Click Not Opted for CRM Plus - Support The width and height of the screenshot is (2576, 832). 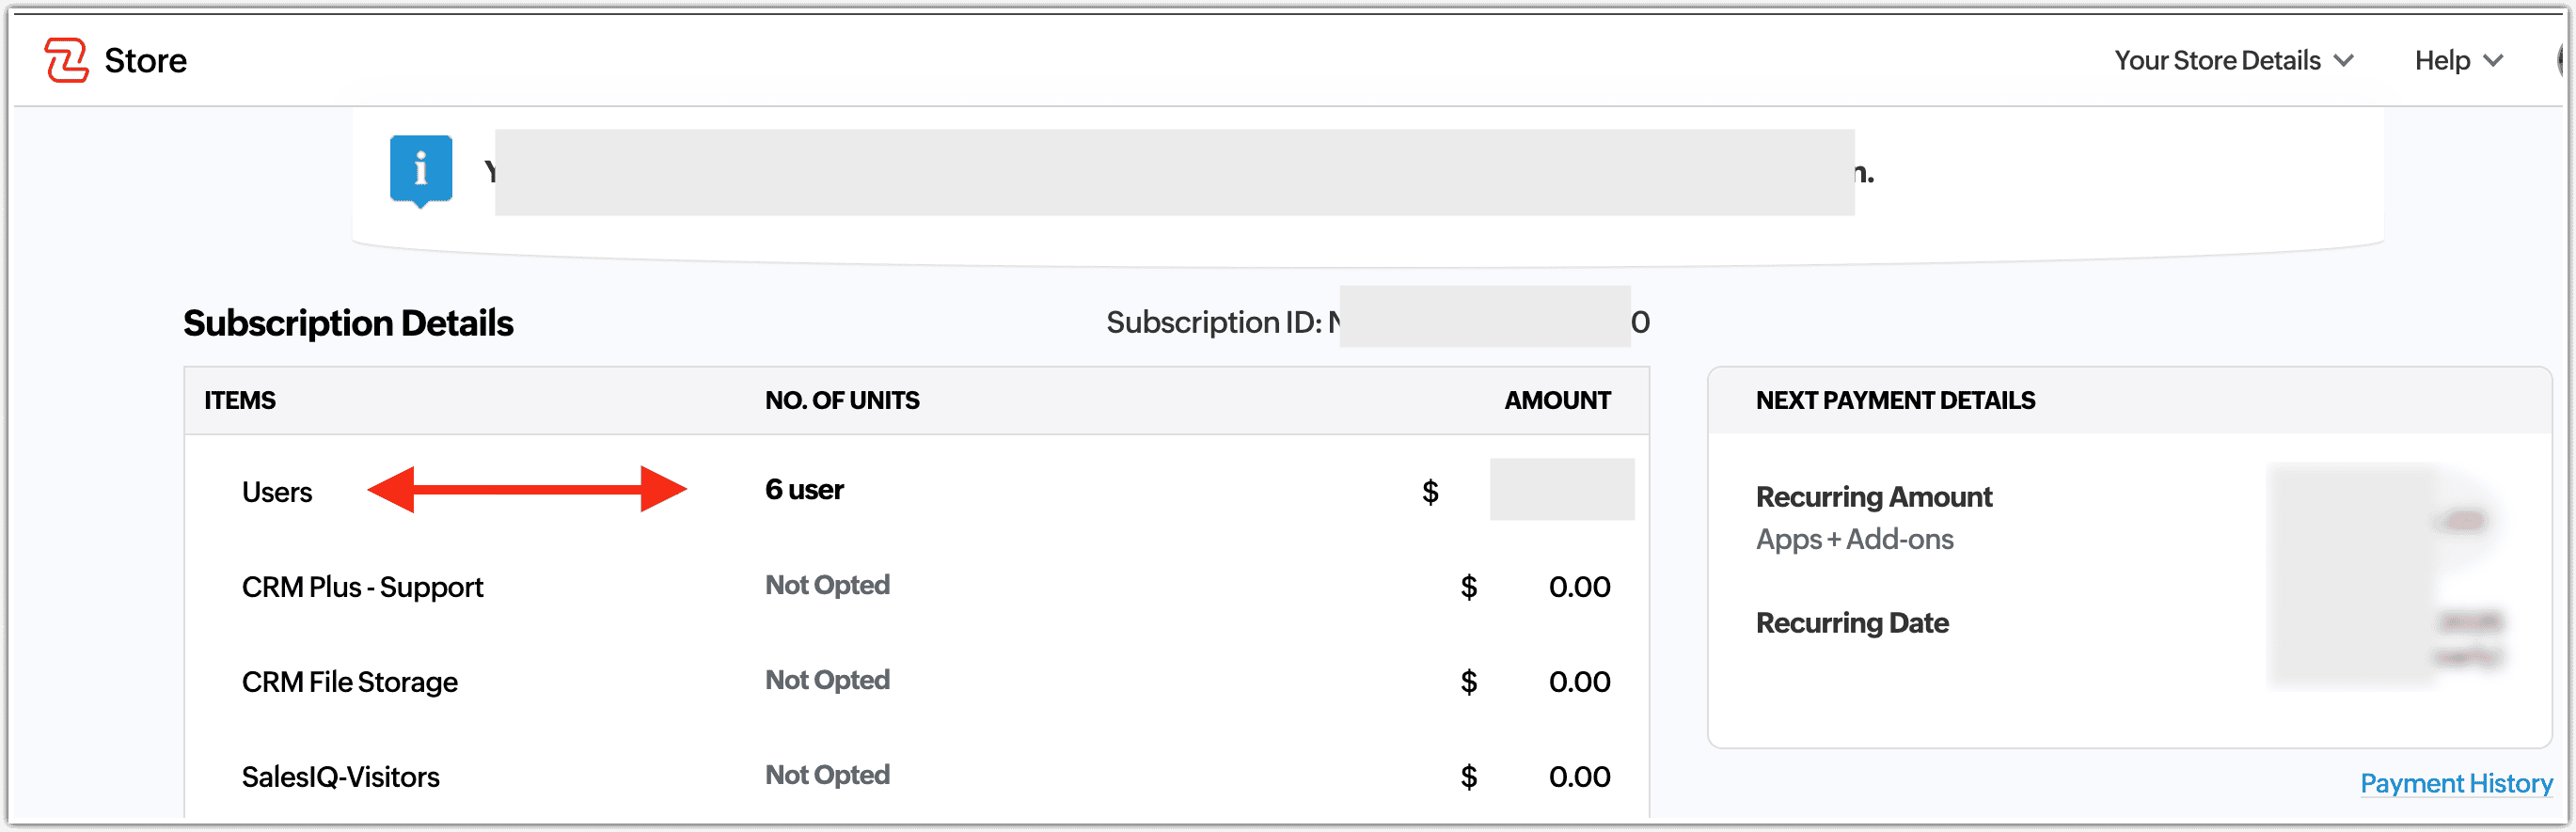[827, 585]
